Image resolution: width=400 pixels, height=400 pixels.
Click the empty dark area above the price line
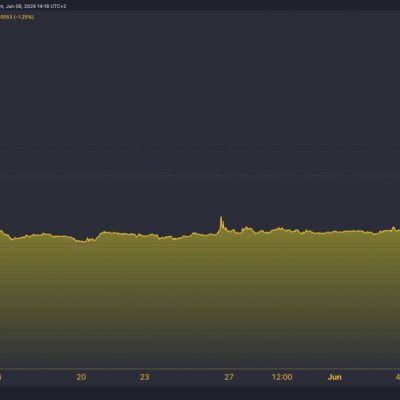tap(200, 100)
